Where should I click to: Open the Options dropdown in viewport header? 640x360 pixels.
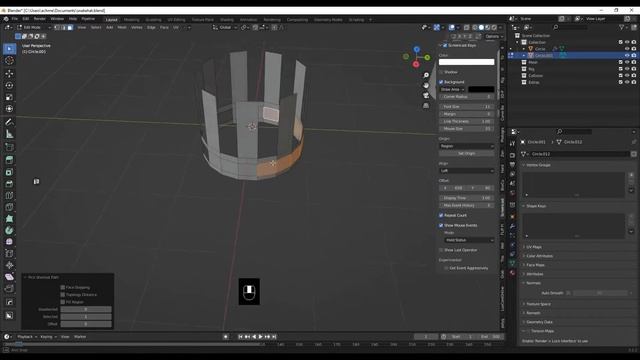[x=494, y=36]
